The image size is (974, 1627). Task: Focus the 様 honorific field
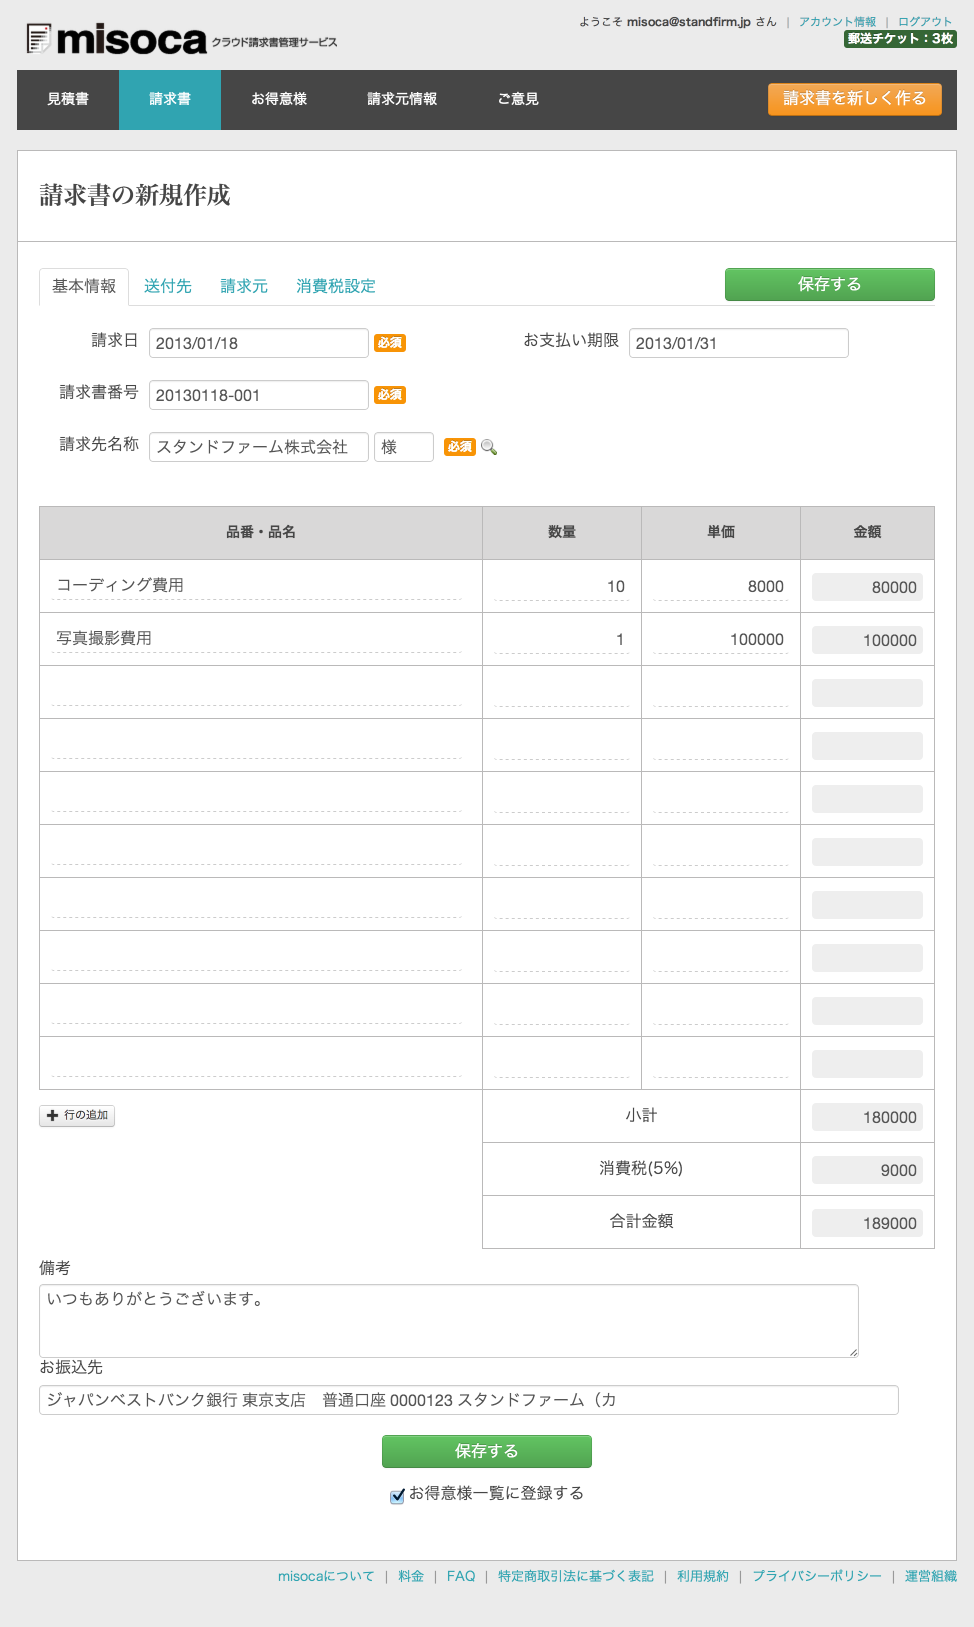coord(404,447)
